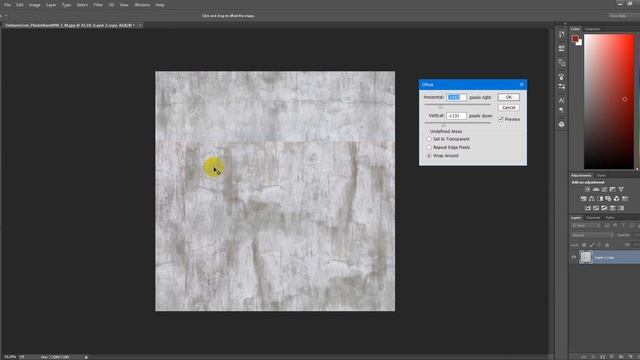Open the collapsed Clone Source panel icon

(x=562, y=62)
